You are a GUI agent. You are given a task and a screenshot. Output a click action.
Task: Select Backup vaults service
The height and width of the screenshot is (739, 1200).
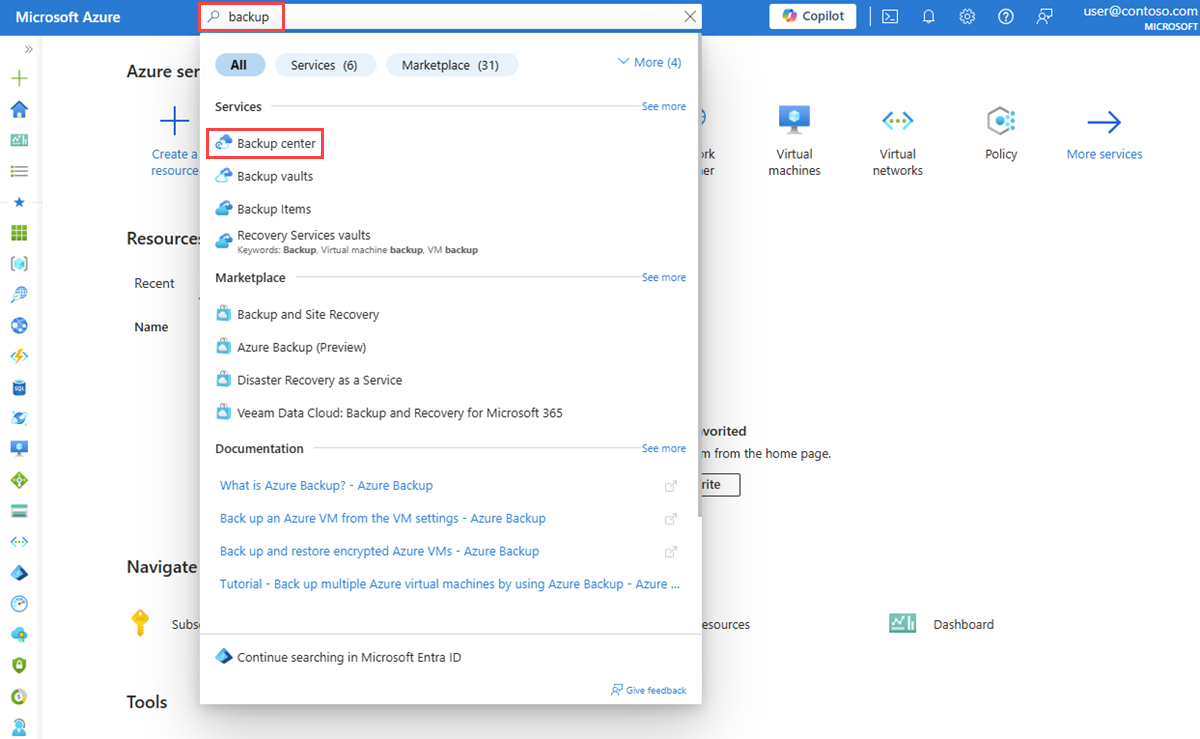pos(275,176)
